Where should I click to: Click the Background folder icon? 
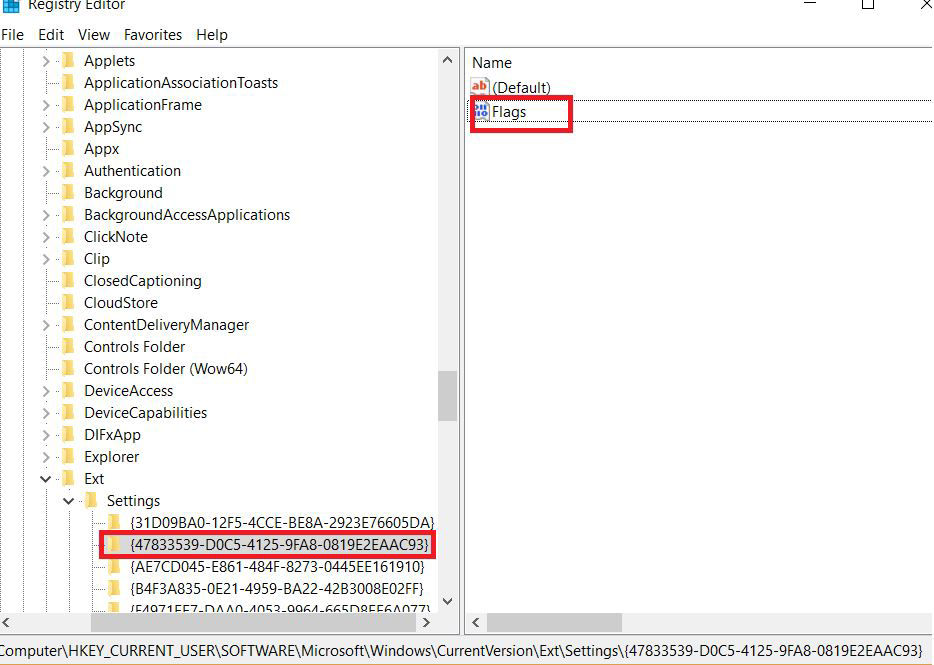click(69, 193)
